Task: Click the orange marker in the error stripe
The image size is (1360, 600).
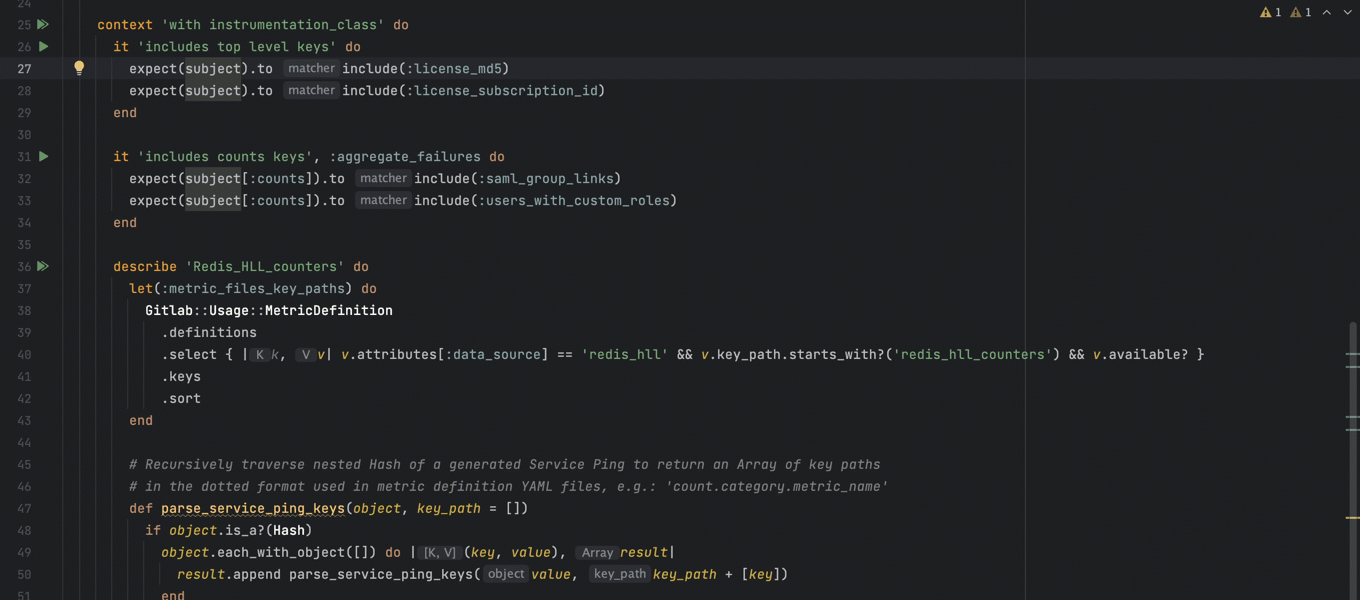Action: coord(1352,518)
